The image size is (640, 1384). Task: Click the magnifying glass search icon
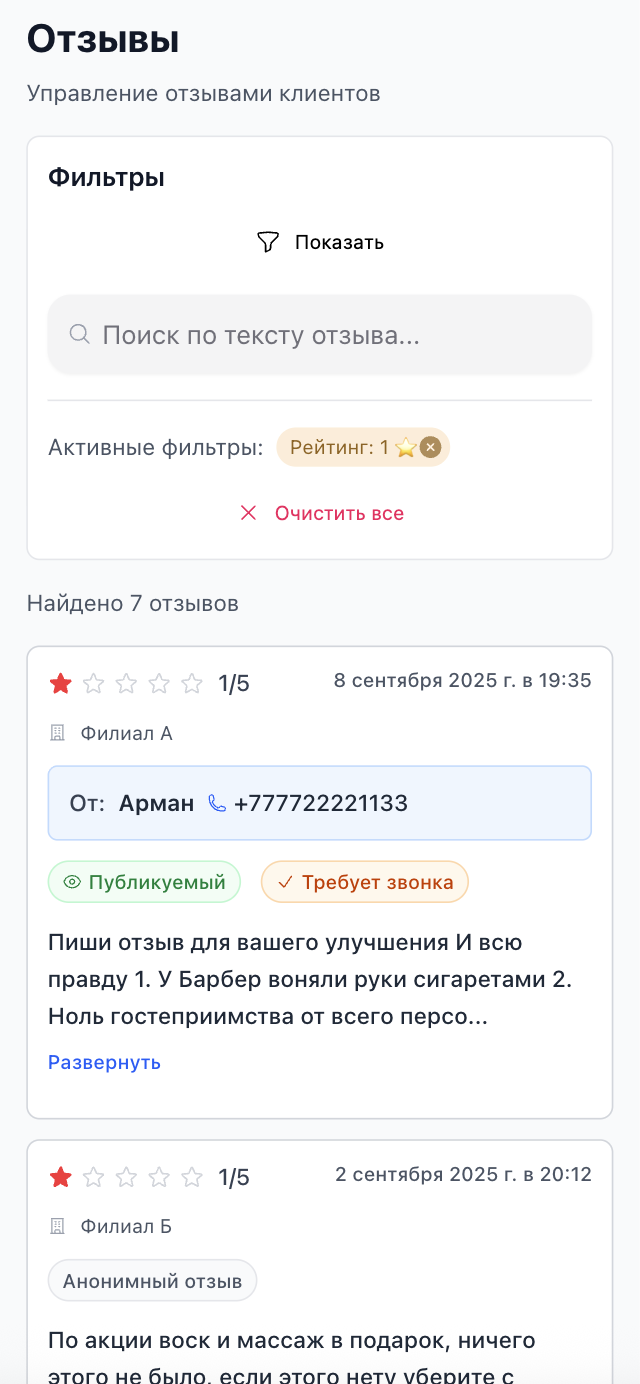79,335
